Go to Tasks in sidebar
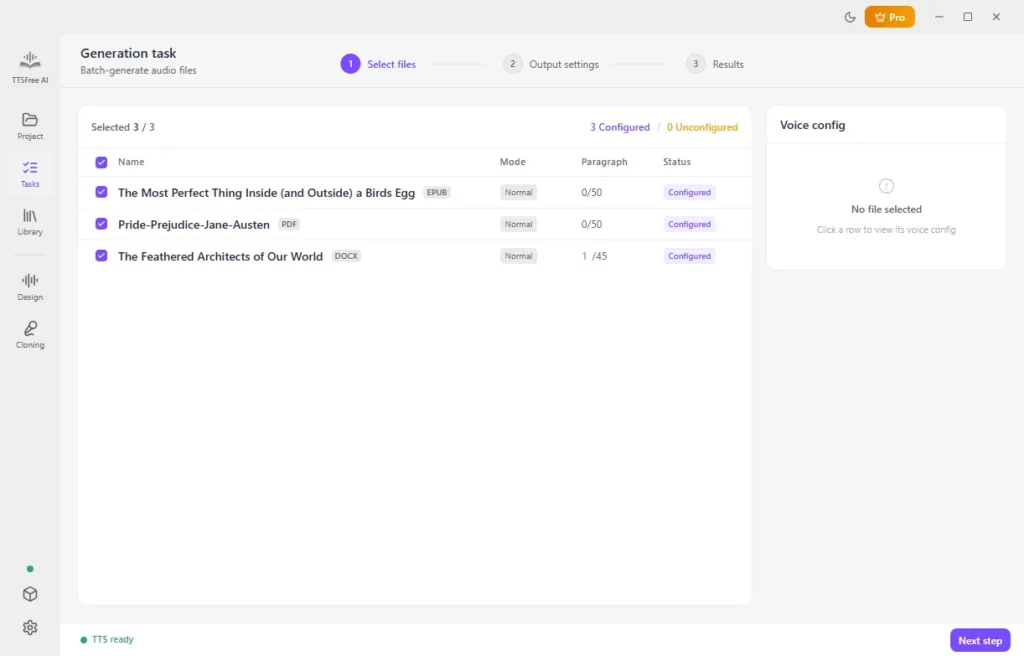Viewport: 1024px width, 656px height. click(x=30, y=174)
